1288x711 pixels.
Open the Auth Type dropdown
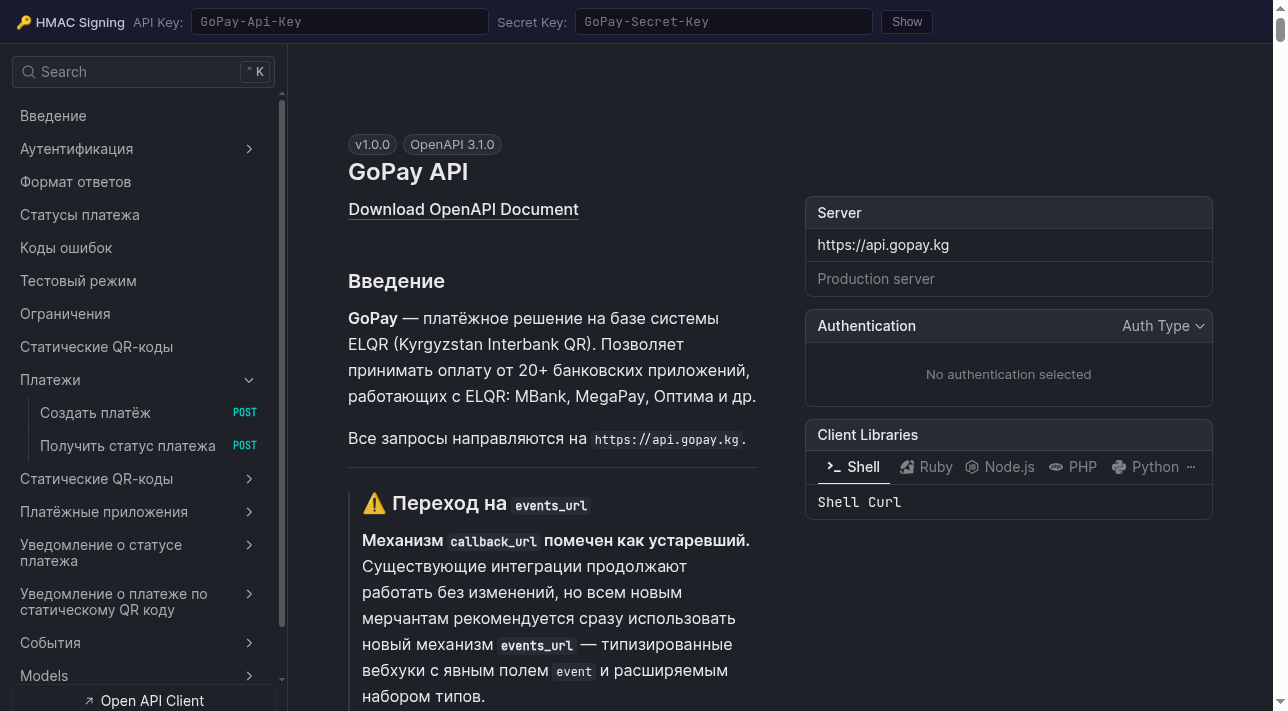click(x=1163, y=326)
